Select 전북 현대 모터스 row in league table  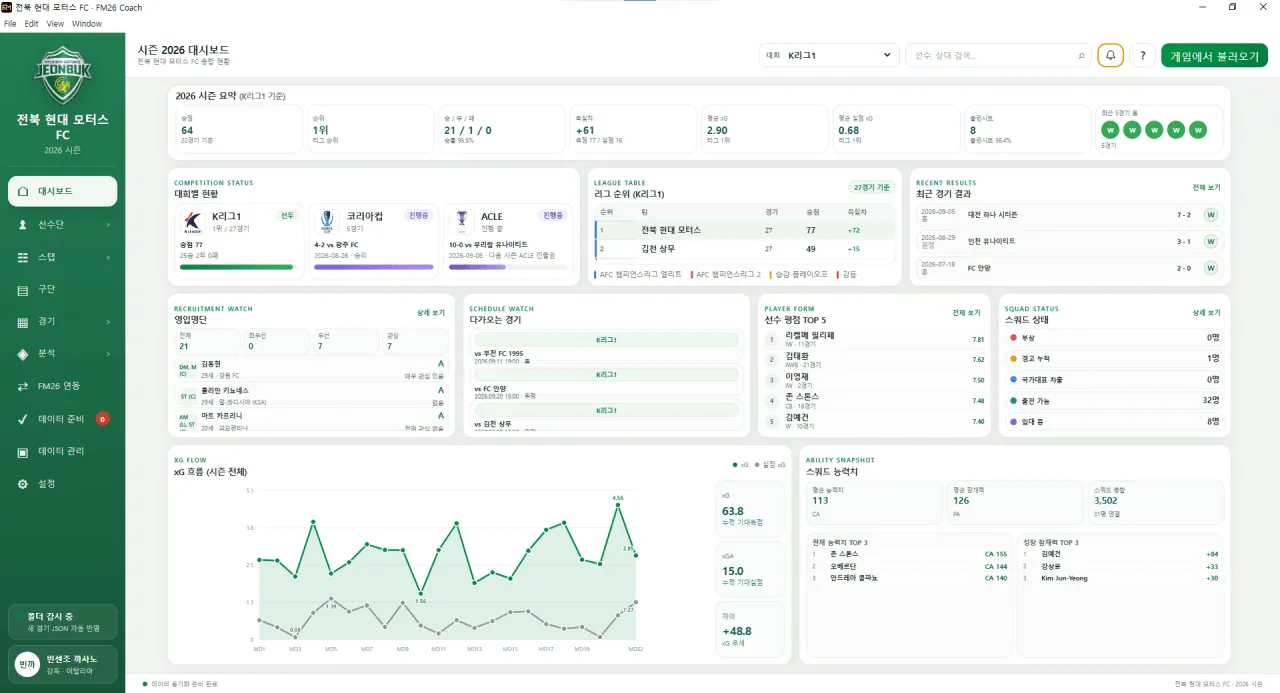[744, 230]
